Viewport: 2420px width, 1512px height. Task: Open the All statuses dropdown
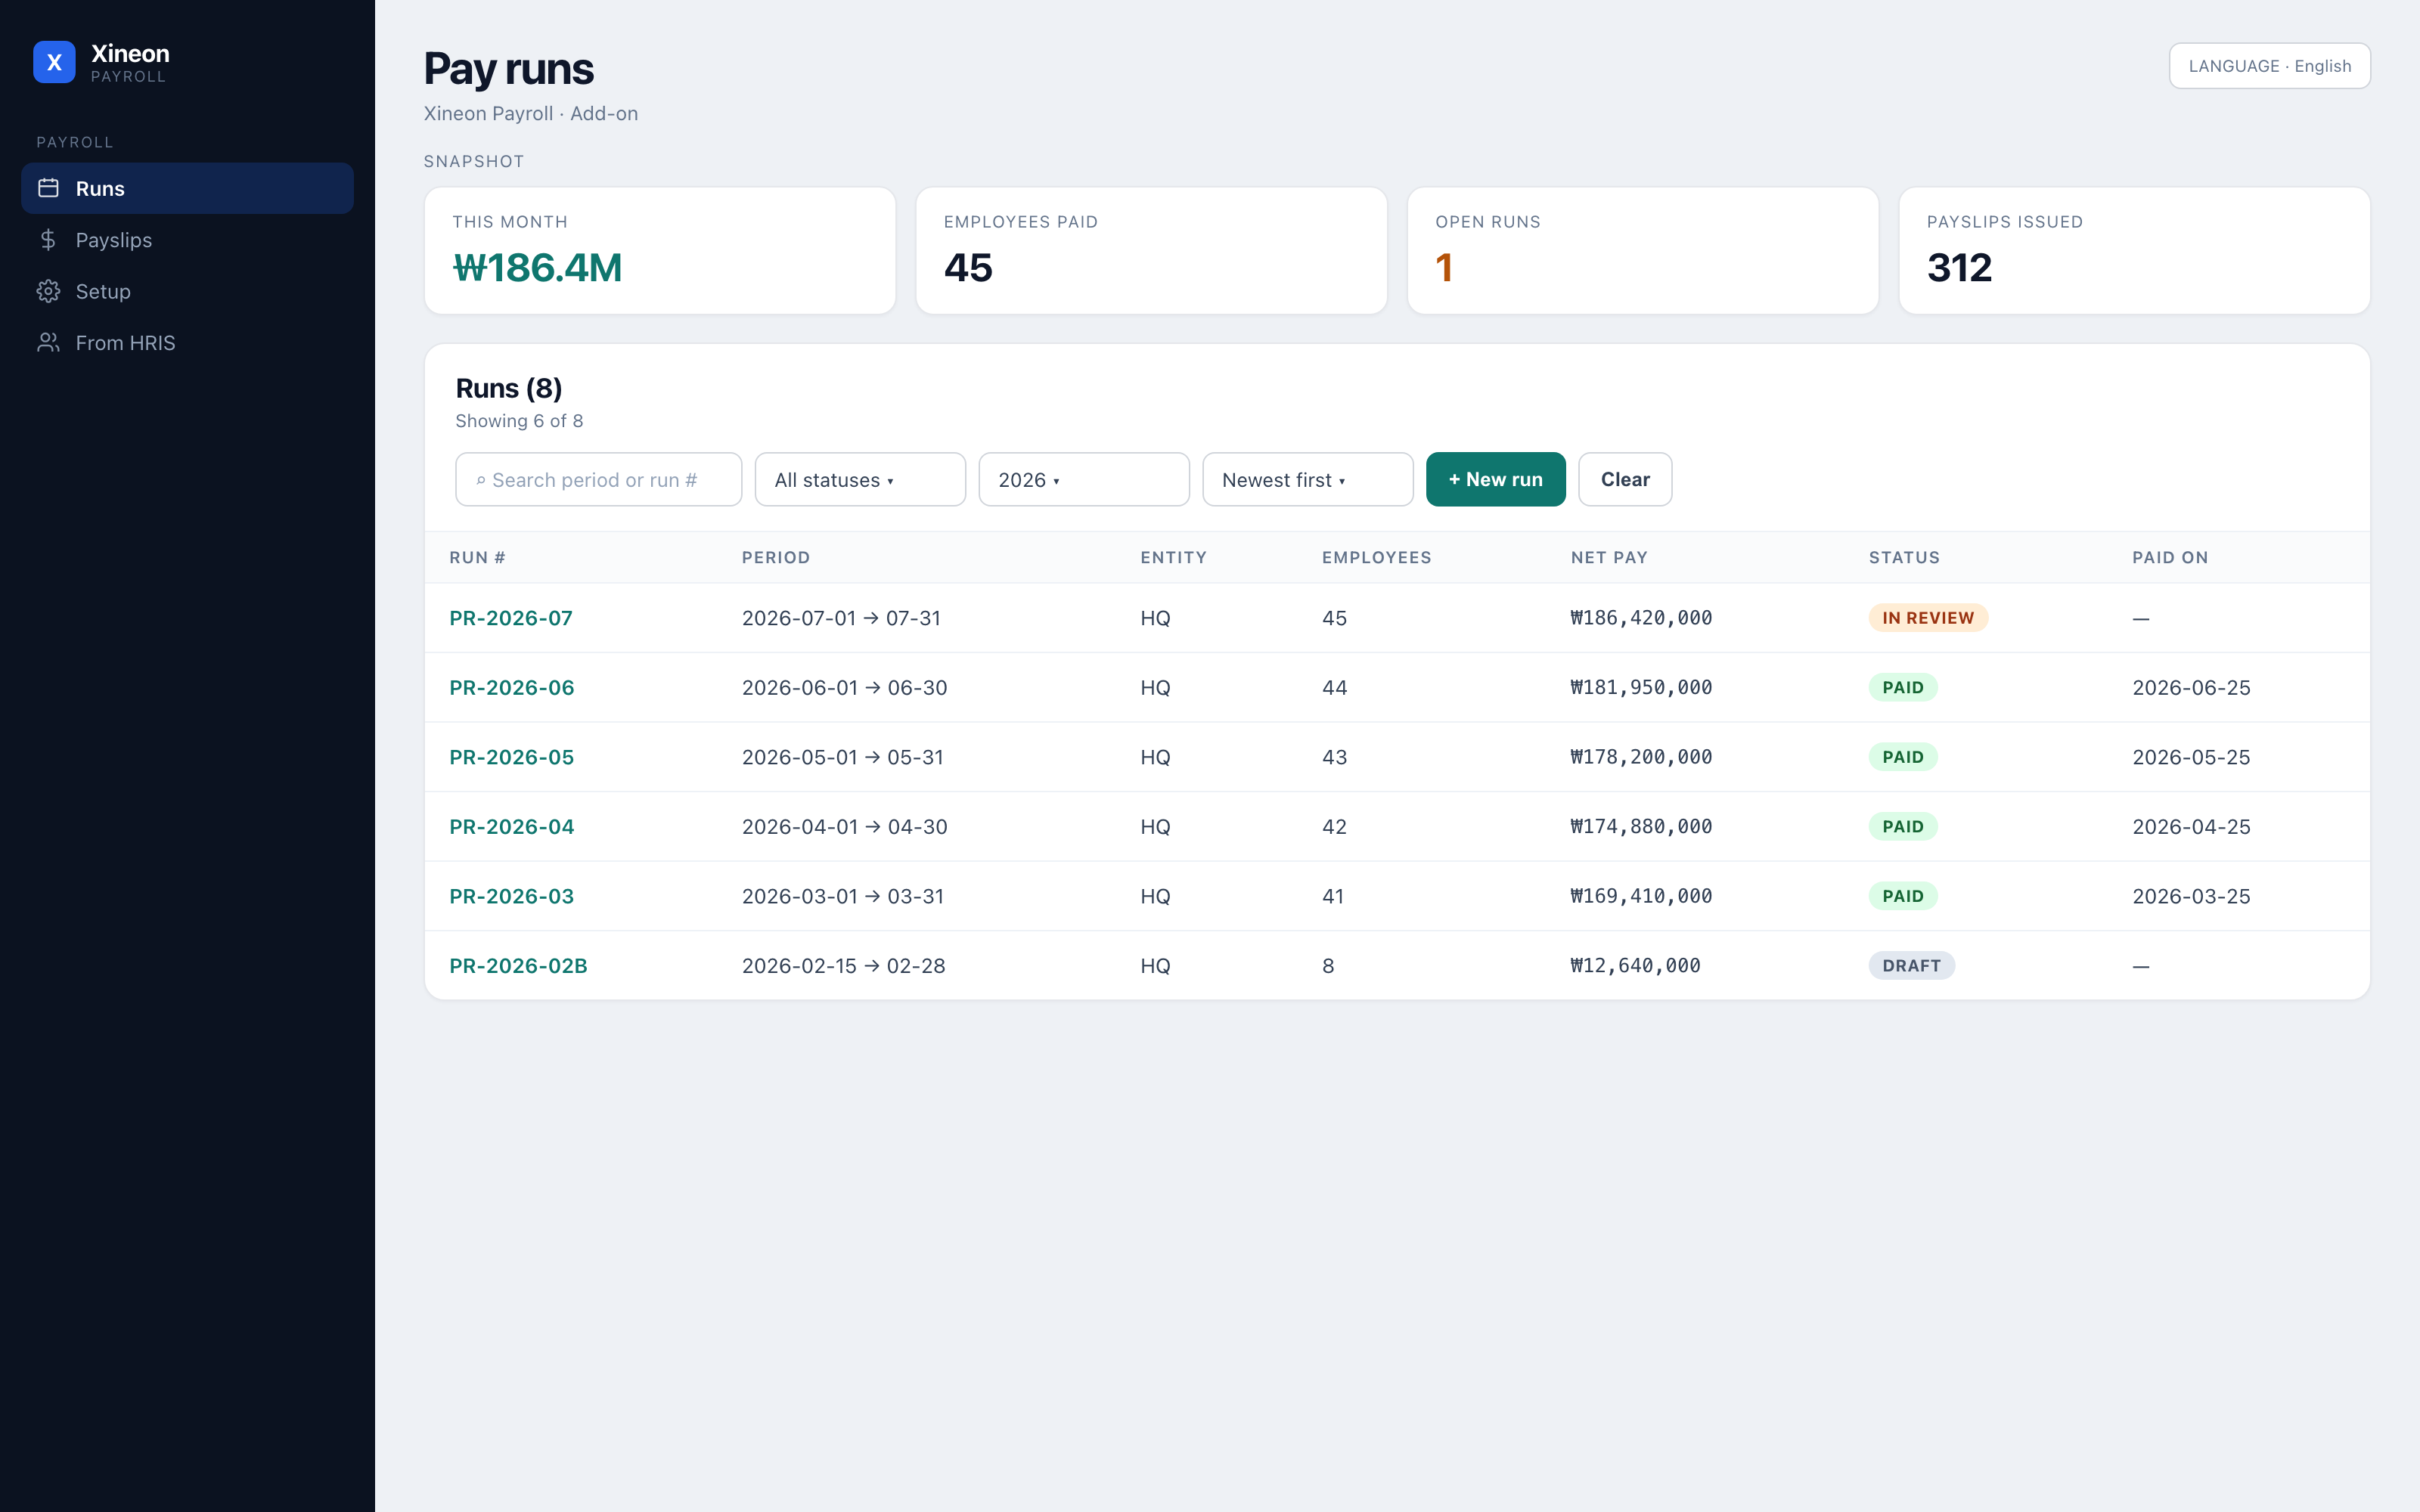860,480
